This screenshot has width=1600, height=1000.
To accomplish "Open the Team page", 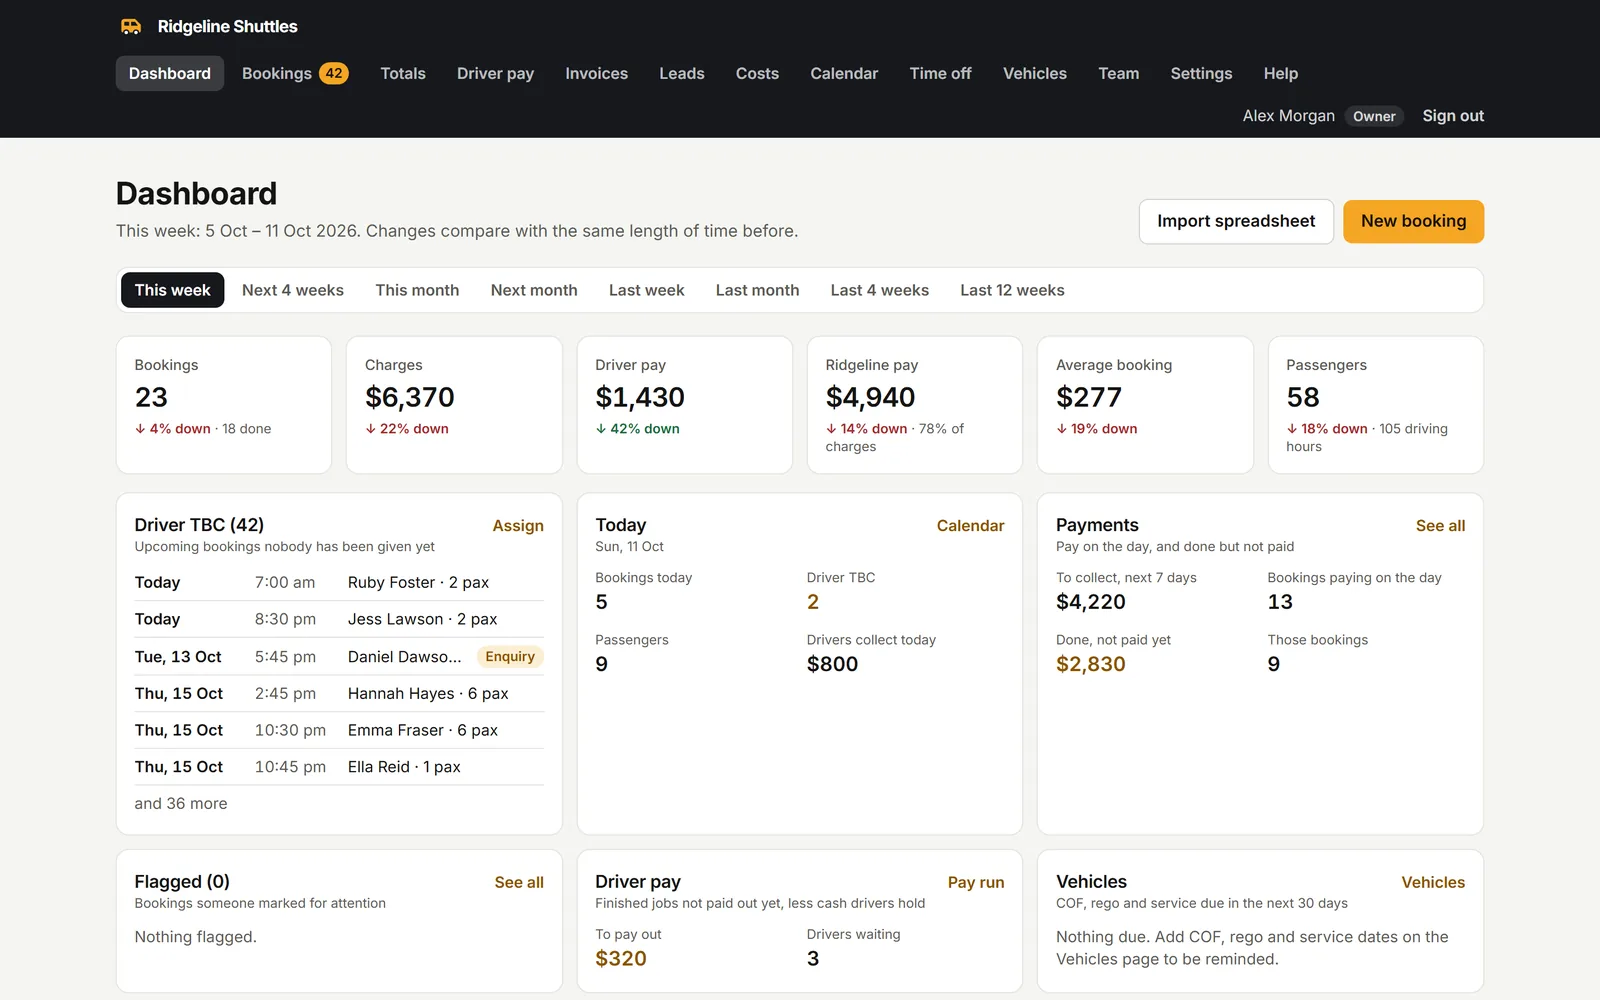I will (x=1119, y=74).
